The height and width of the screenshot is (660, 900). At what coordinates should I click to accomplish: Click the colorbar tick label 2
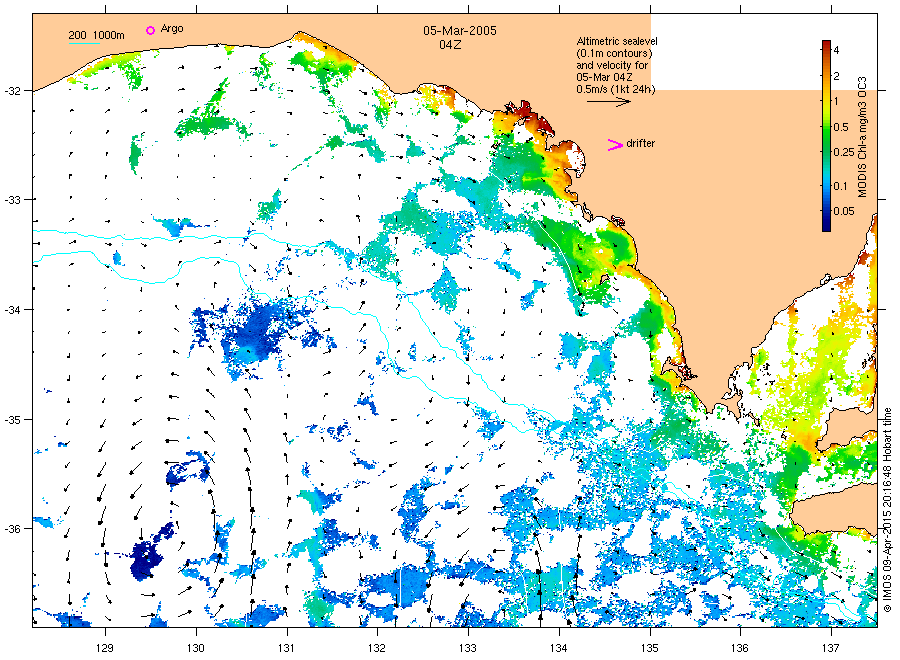(x=836, y=76)
